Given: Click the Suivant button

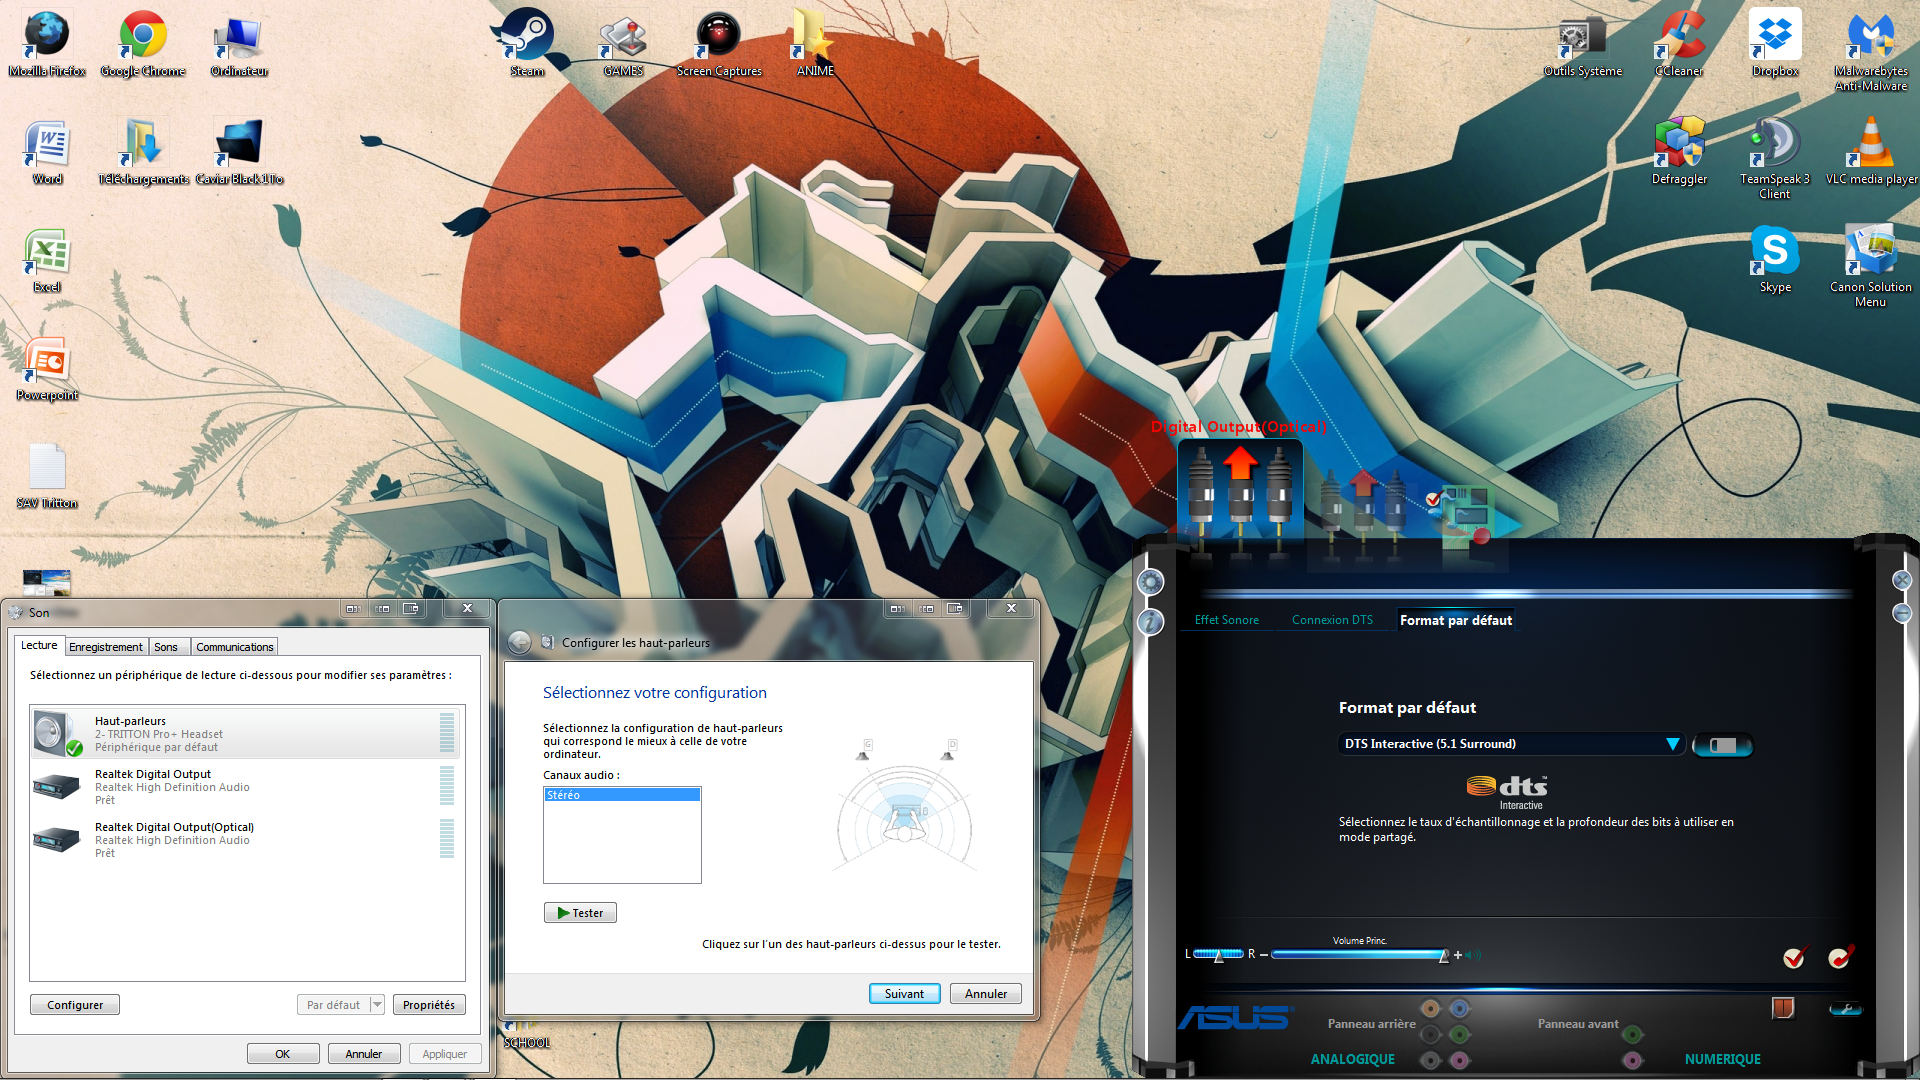Looking at the screenshot, I should [904, 994].
